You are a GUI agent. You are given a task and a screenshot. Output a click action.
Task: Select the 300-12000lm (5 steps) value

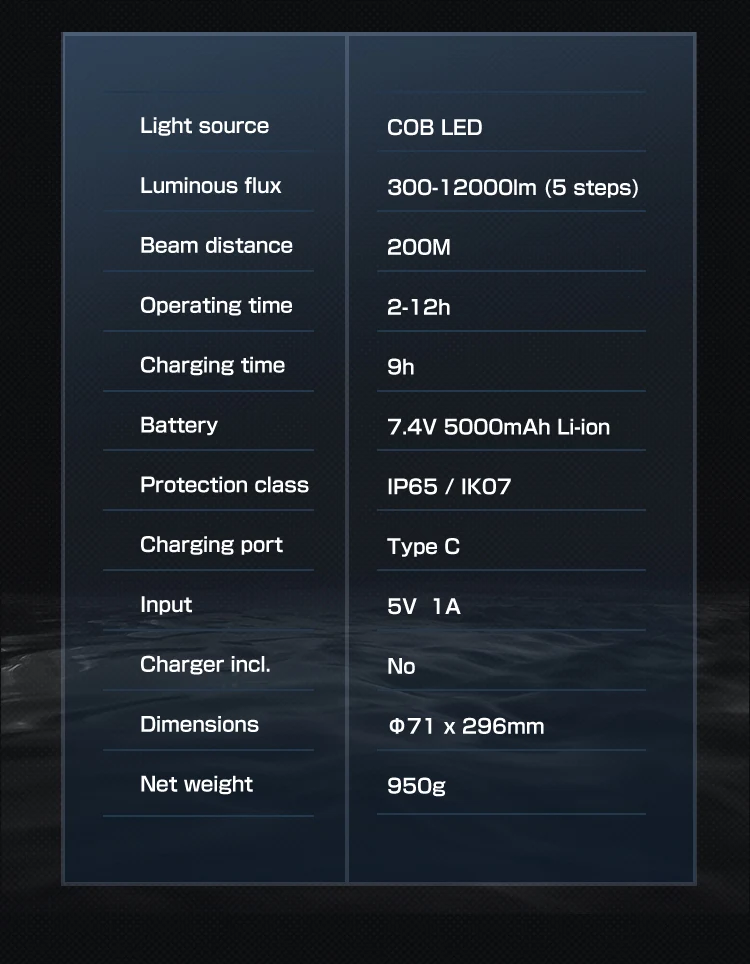(513, 187)
